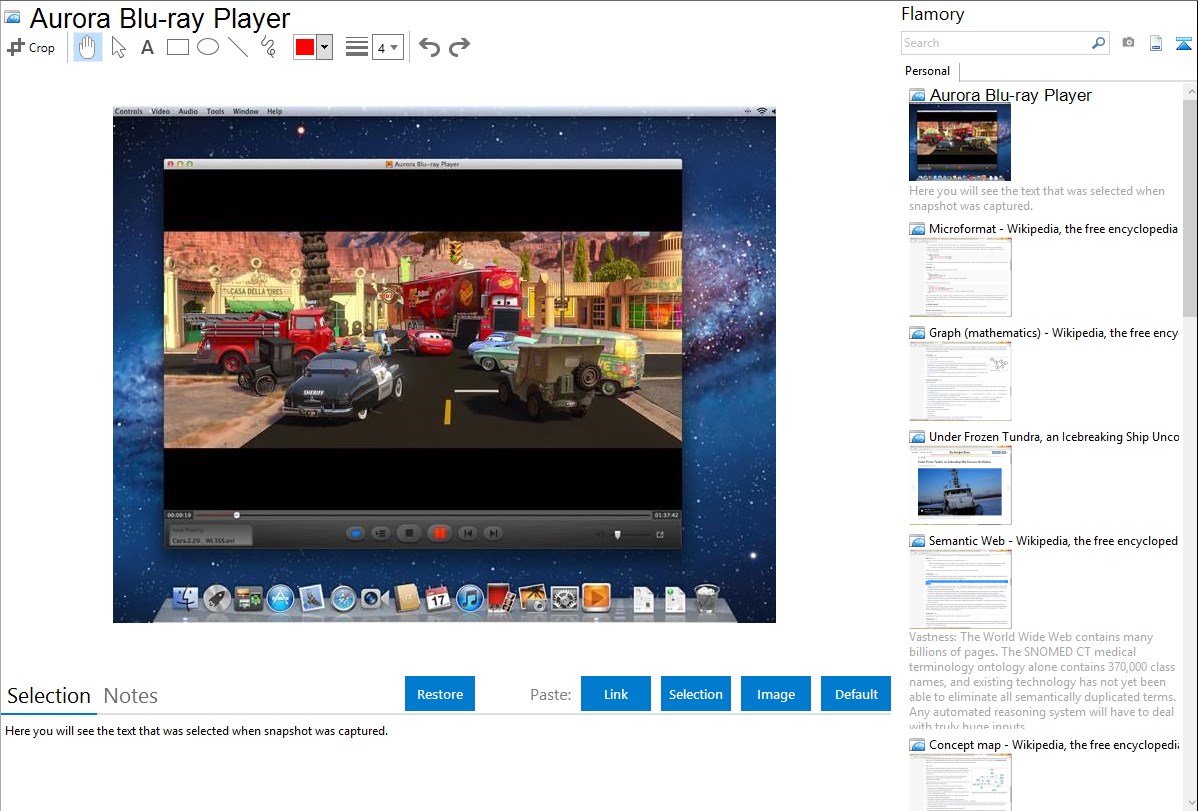1198x811 pixels.
Task: Redo the last edit
Action: pos(459,47)
